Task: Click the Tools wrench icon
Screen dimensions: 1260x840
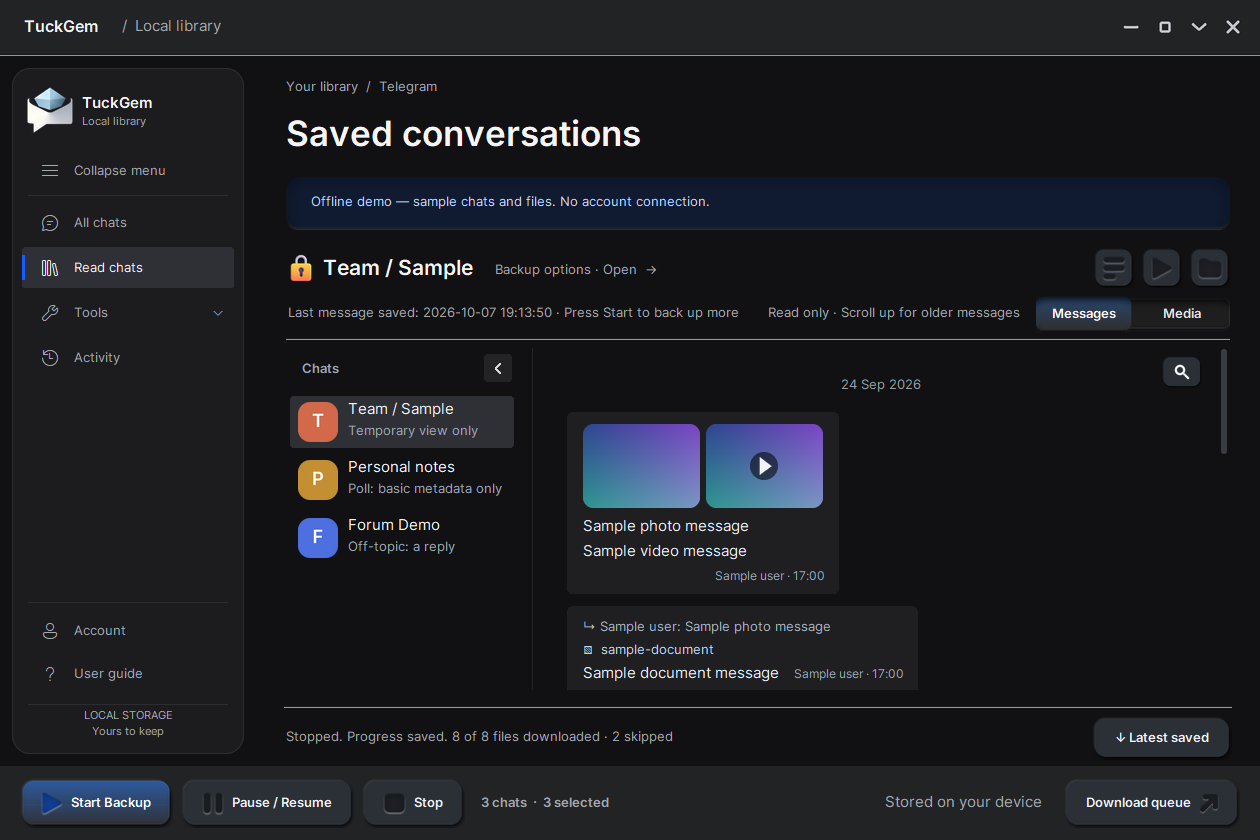Action: point(50,313)
